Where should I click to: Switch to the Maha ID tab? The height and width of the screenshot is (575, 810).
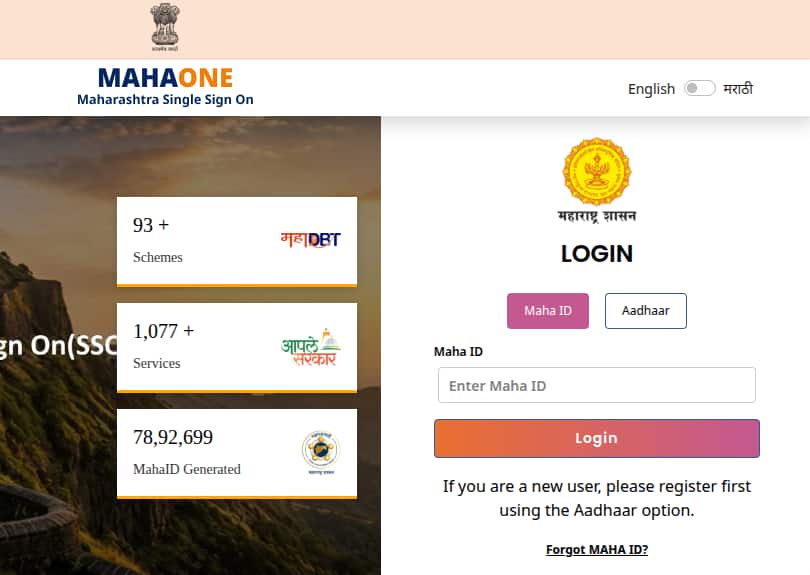point(548,310)
